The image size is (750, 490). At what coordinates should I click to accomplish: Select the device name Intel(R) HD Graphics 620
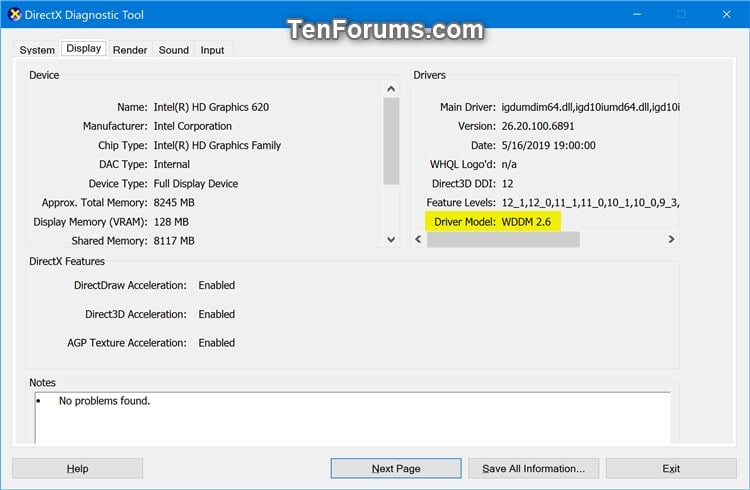[x=211, y=107]
